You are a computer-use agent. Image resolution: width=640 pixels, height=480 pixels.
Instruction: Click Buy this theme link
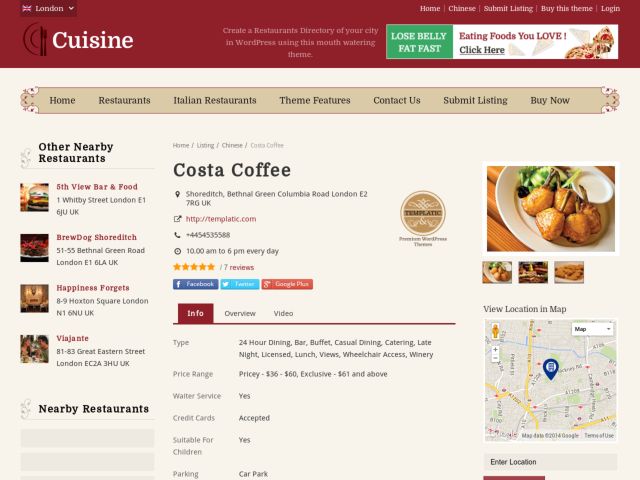click(x=567, y=8)
